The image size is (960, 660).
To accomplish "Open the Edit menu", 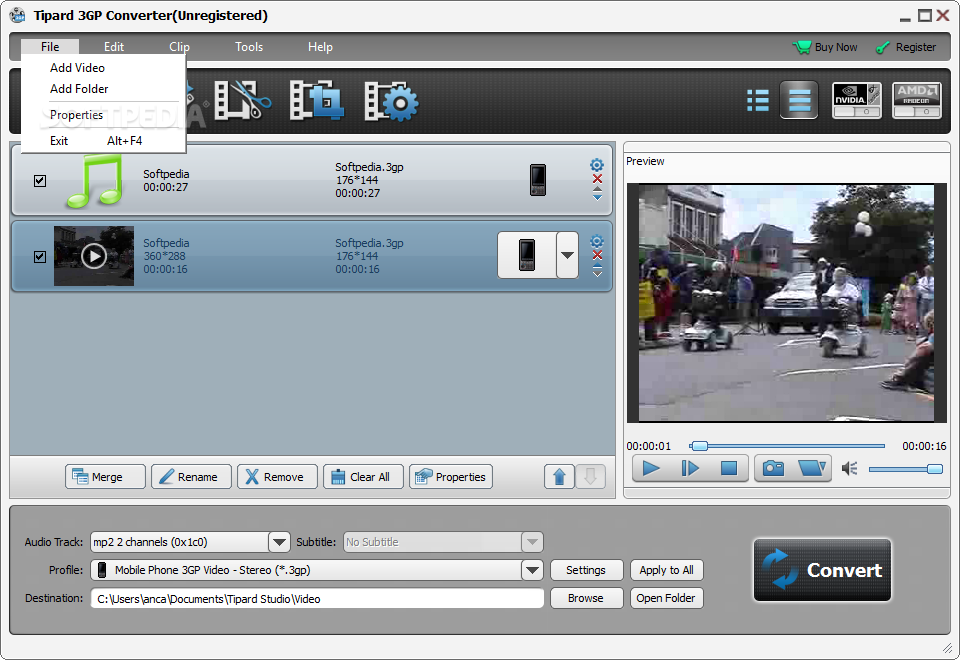I will [113, 47].
